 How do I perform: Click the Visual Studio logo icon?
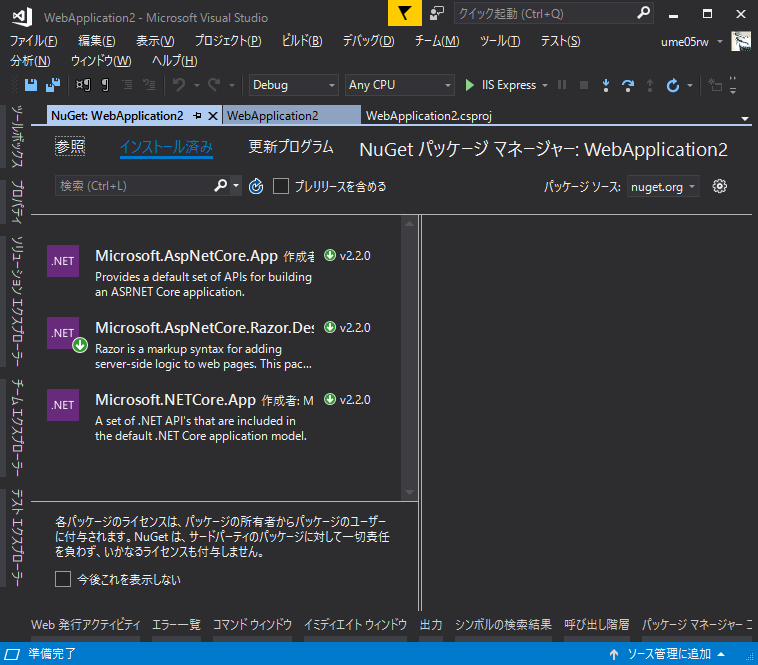point(22,17)
